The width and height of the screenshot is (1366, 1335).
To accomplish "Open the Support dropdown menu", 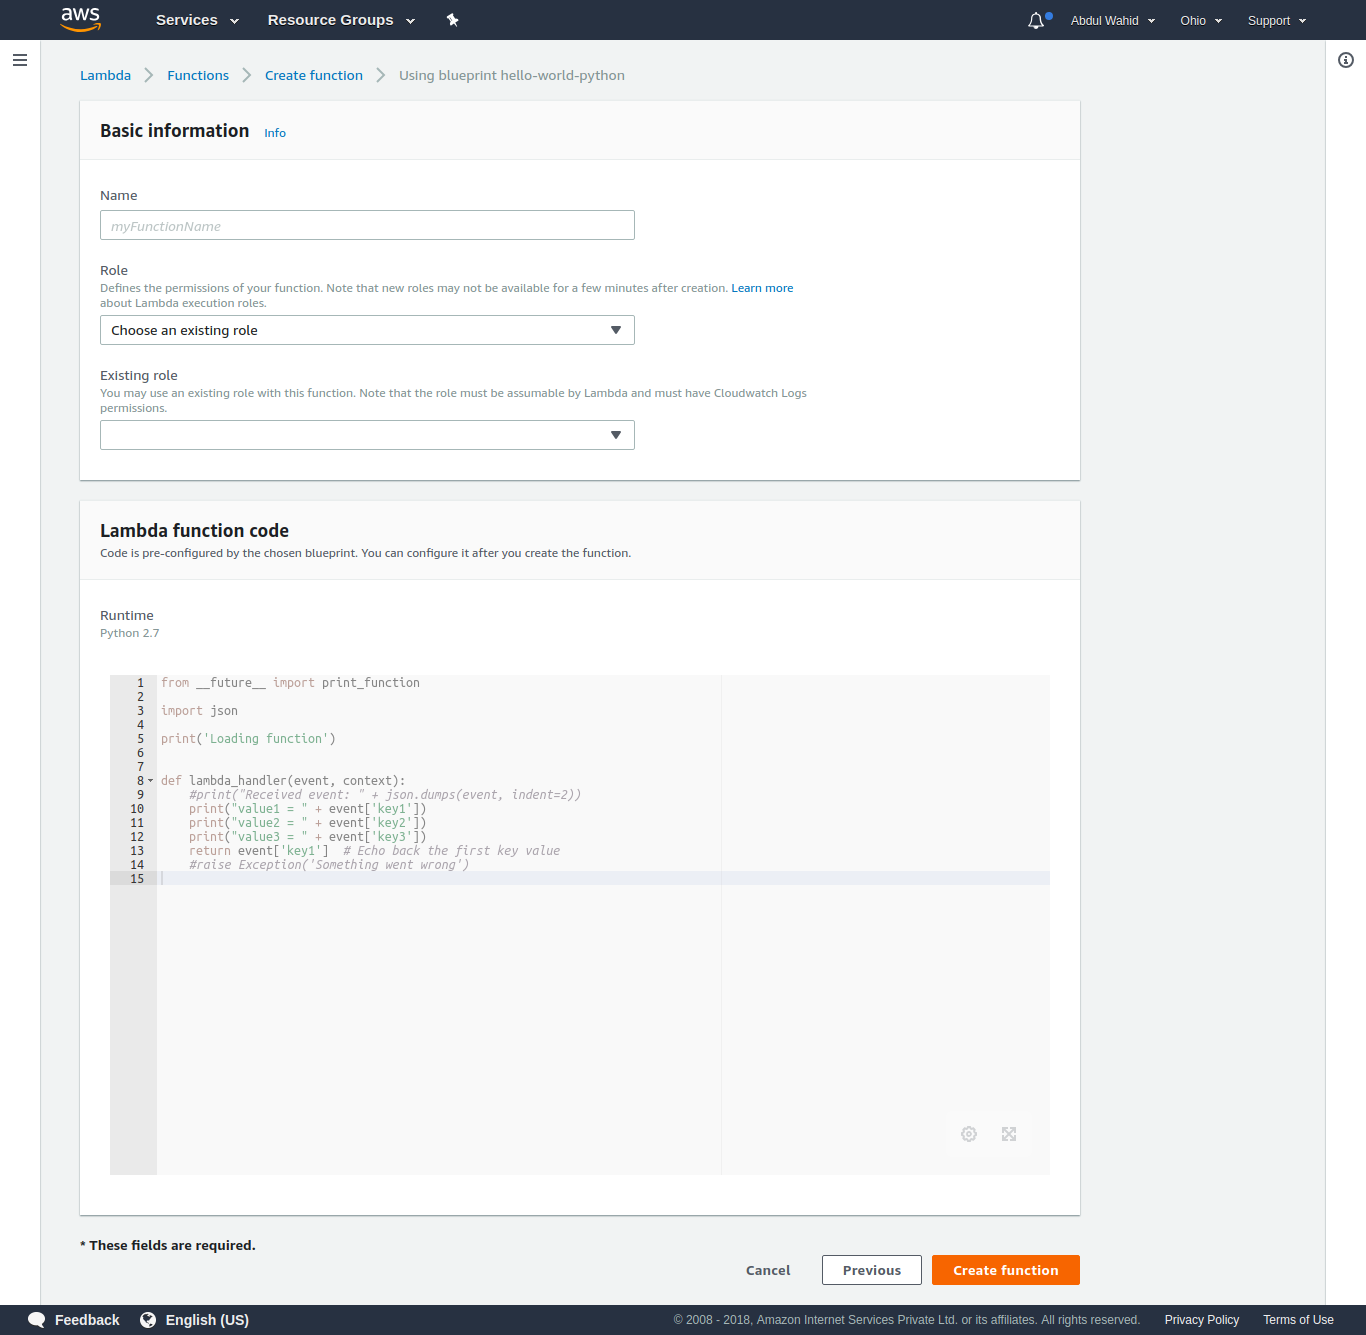I will tap(1277, 20).
